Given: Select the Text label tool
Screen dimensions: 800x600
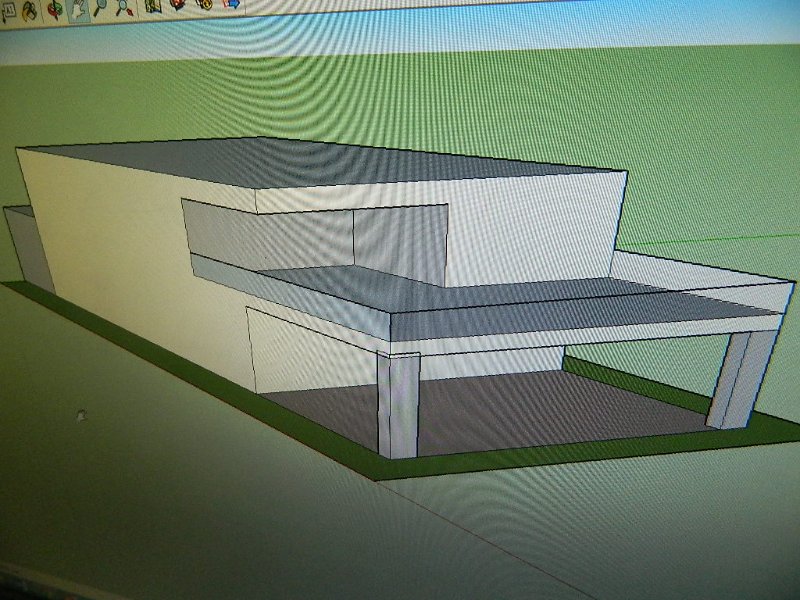Looking at the screenshot, I should tap(8, 10).
